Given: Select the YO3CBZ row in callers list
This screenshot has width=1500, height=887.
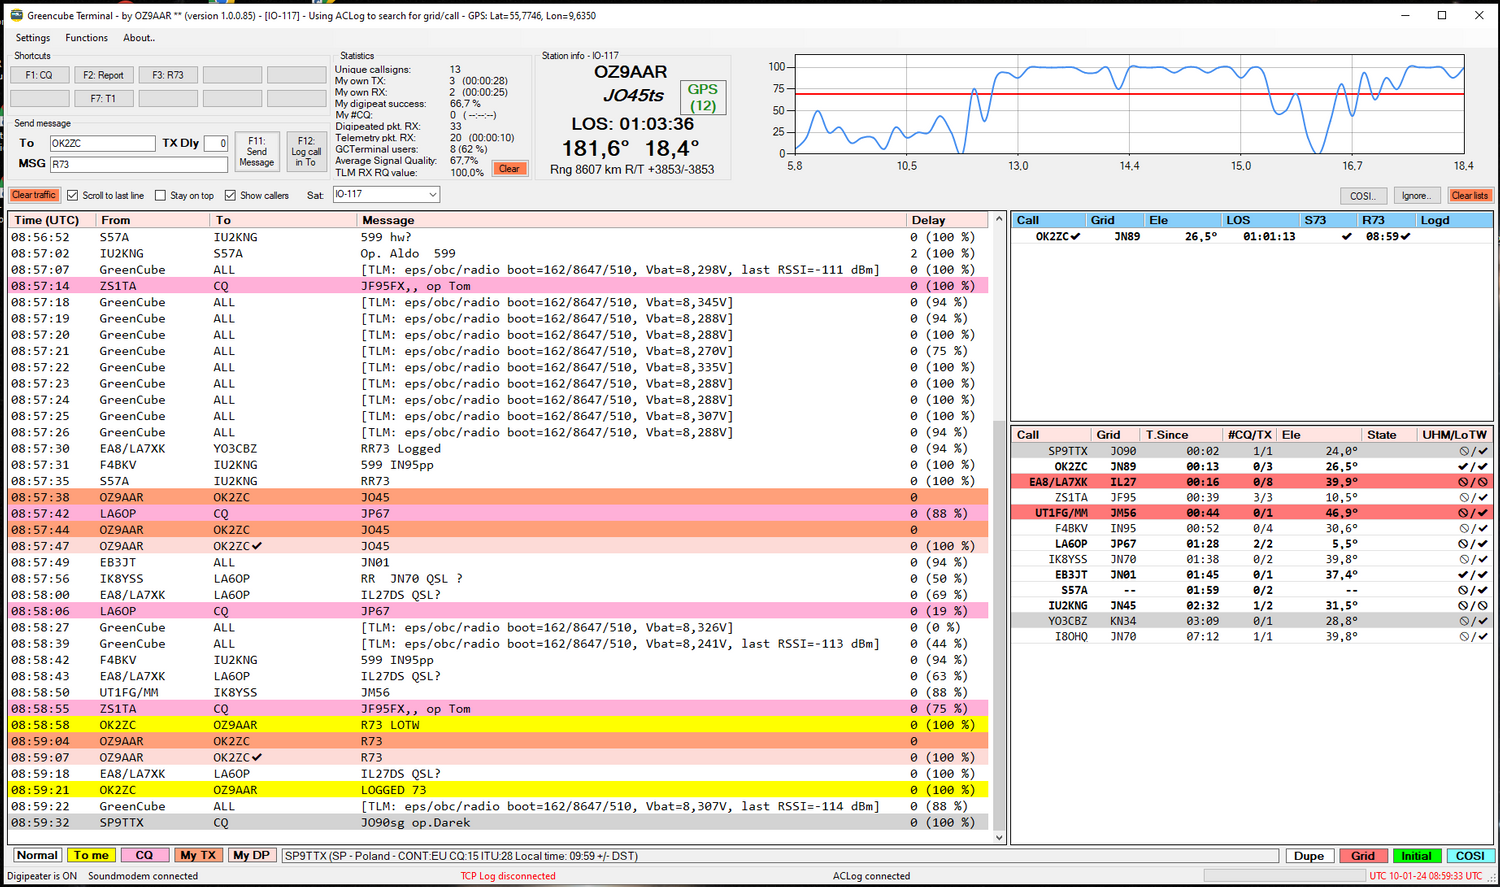Looking at the screenshot, I should click(1252, 621).
